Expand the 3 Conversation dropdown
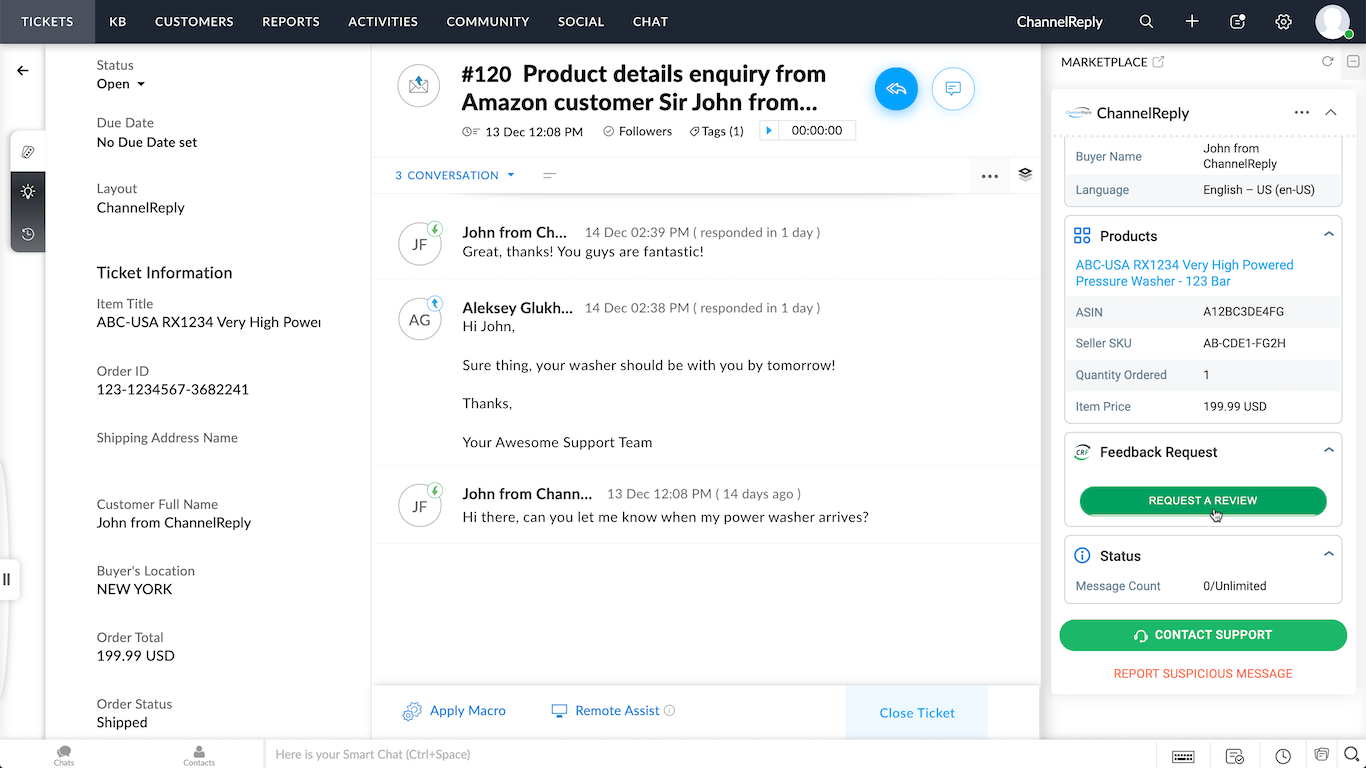 click(x=455, y=175)
